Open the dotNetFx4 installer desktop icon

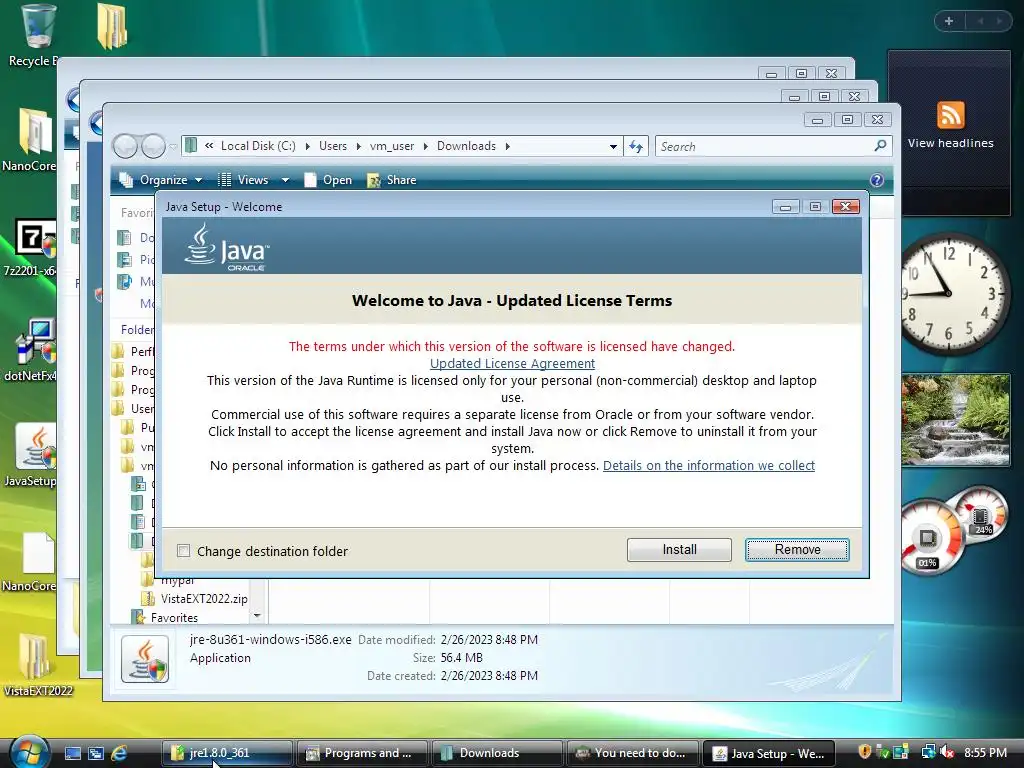pyautogui.click(x=31, y=350)
